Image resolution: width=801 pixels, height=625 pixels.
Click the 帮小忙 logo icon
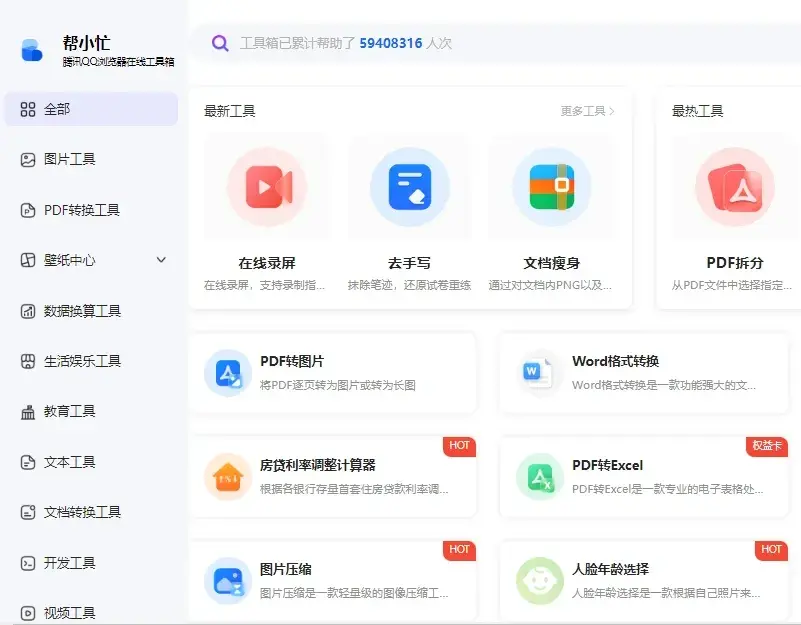32,50
